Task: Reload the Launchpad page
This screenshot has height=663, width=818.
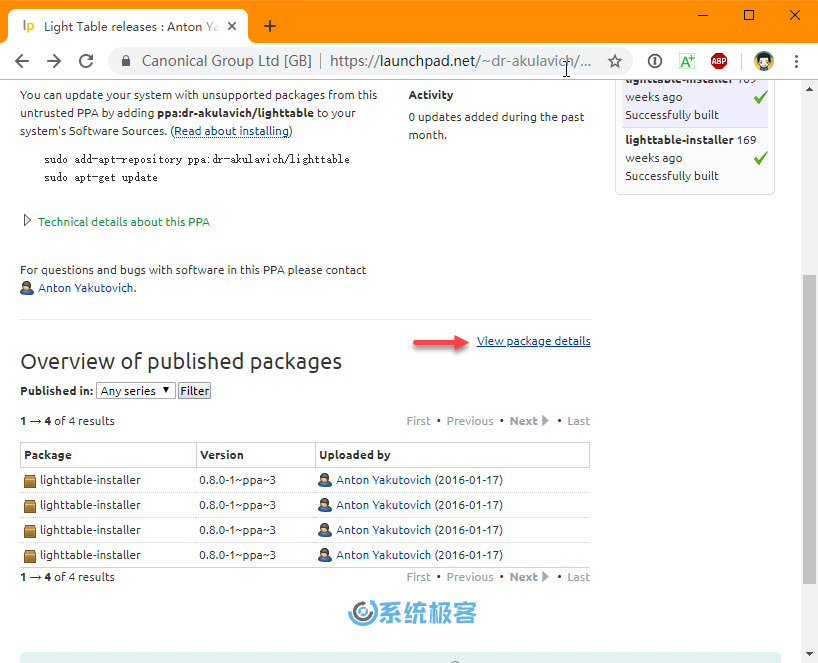Action: (x=86, y=61)
